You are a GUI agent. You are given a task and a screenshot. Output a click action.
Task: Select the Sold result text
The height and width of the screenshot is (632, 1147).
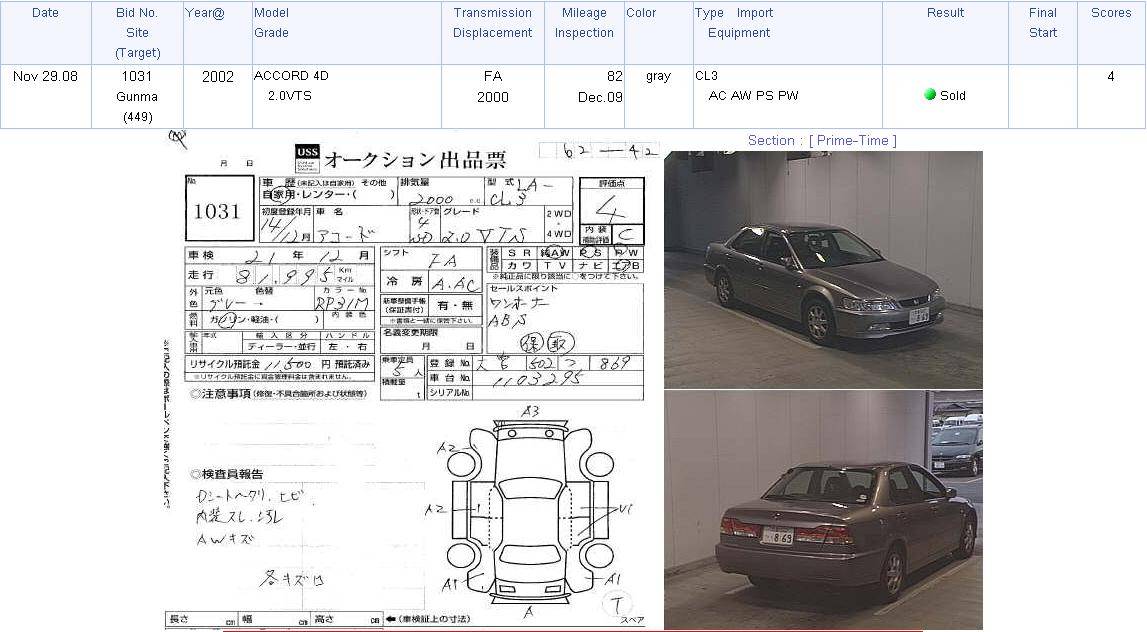(952, 96)
